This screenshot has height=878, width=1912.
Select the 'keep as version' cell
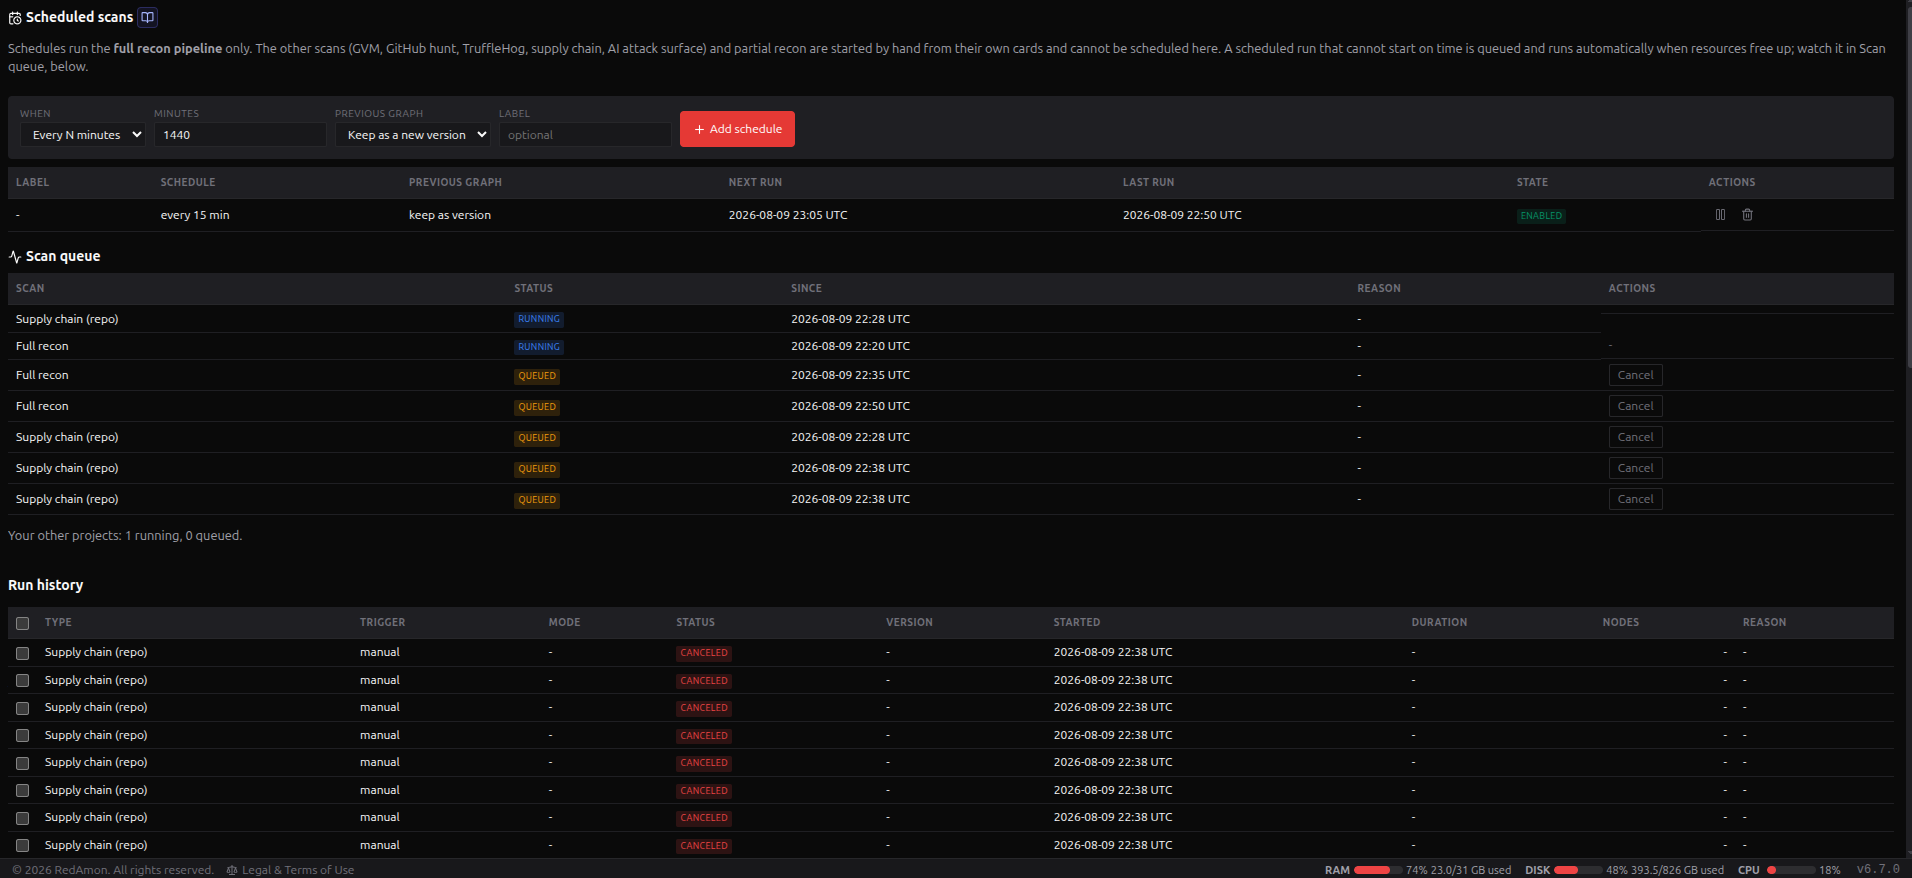(x=450, y=215)
